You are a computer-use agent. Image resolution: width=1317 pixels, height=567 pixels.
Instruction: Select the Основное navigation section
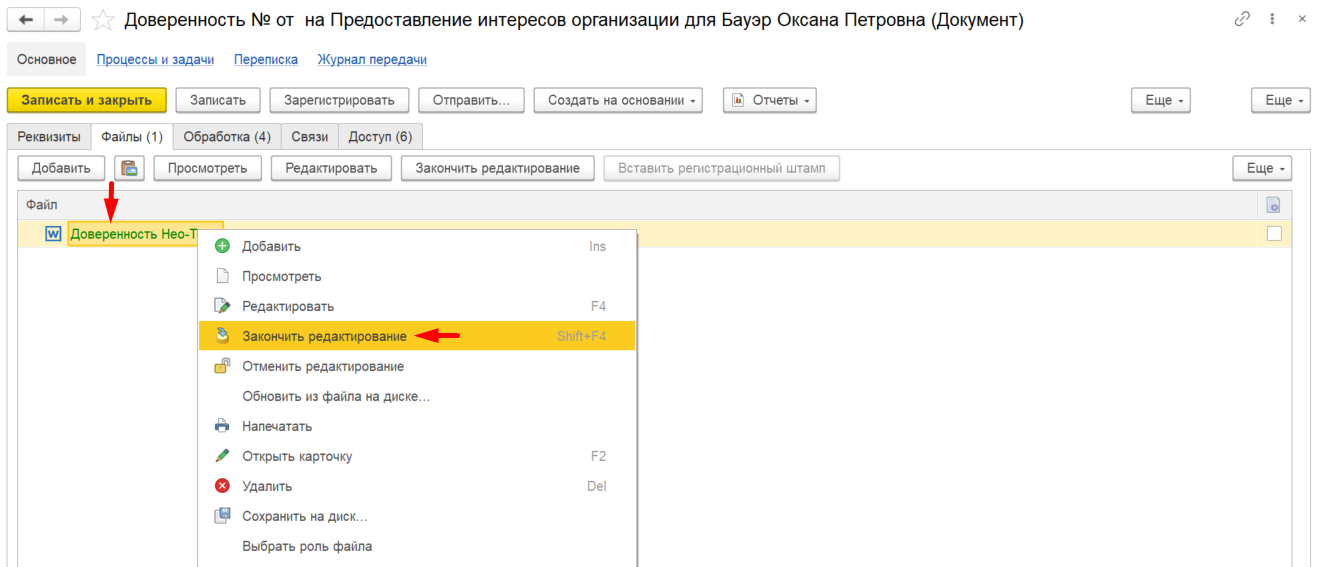click(x=47, y=59)
